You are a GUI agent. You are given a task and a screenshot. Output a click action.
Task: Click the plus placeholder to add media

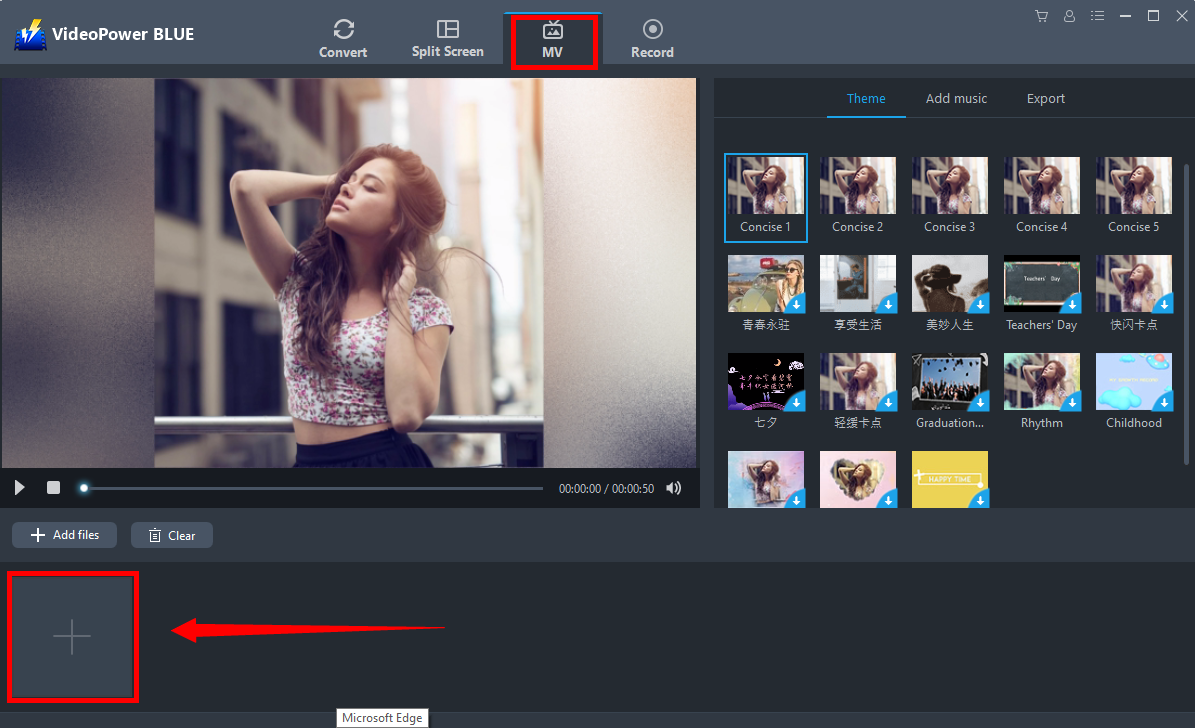click(x=72, y=637)
